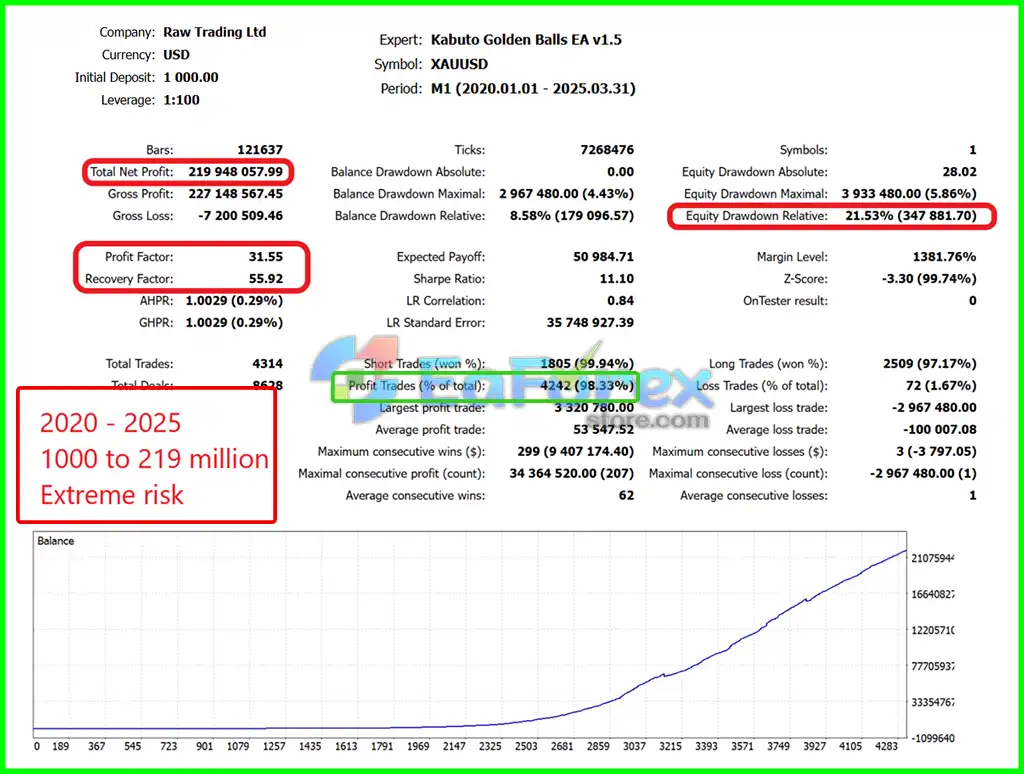The height and width of the screenshot is (774, 1024).
Task: Select equity drawdown relative "21.53% (347 881.70)"
Action: pyautogui.click(x=911, y=216)
